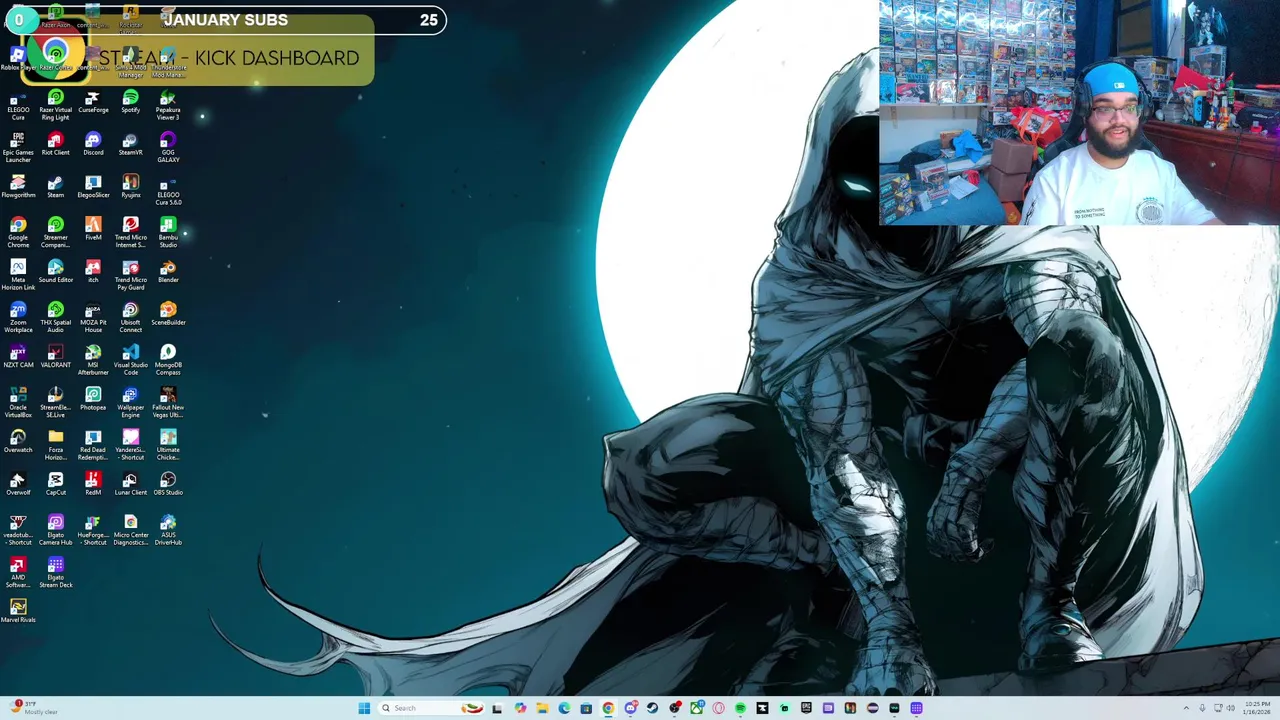The width and height of the screenshot is (1280, 720).
Task: Select the itch desktop shortcut
Action: [93, 271]
